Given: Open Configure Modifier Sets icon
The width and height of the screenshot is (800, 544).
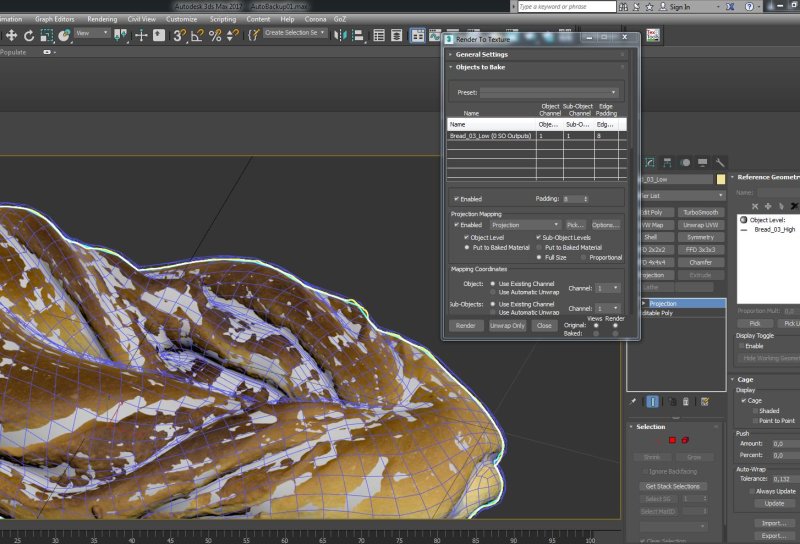Looking at the screenshot, I should [x=705, y=401].
